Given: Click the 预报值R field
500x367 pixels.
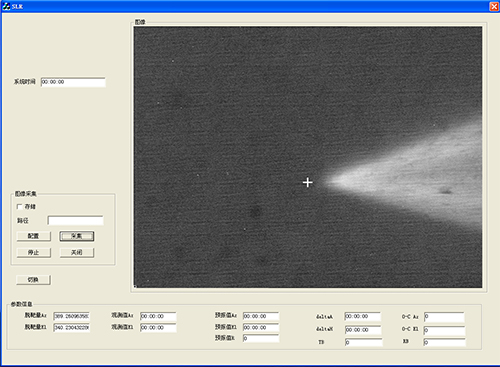Looking at the screenshot, I should (261, 338).
